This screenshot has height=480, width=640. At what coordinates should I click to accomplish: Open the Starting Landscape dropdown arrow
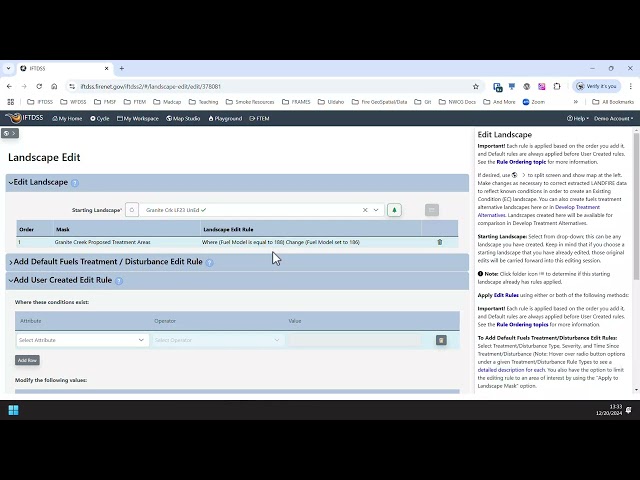point(377,210)
